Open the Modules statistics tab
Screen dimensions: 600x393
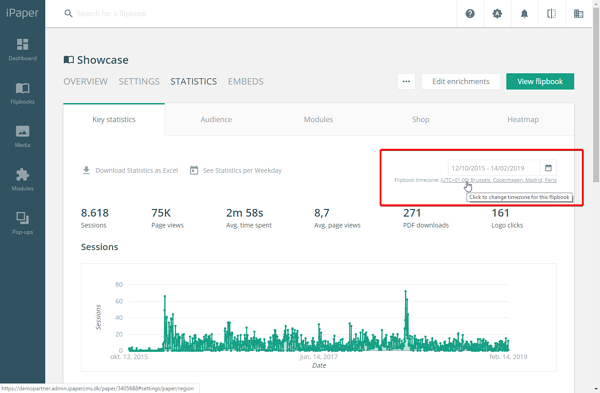tap(318, 119)
